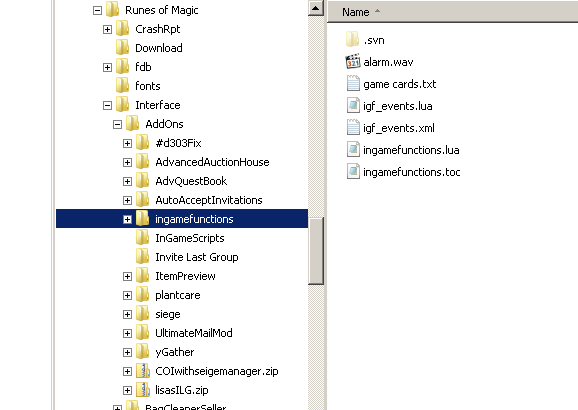Collapse the Interface folder node

[x=107, y=105]
